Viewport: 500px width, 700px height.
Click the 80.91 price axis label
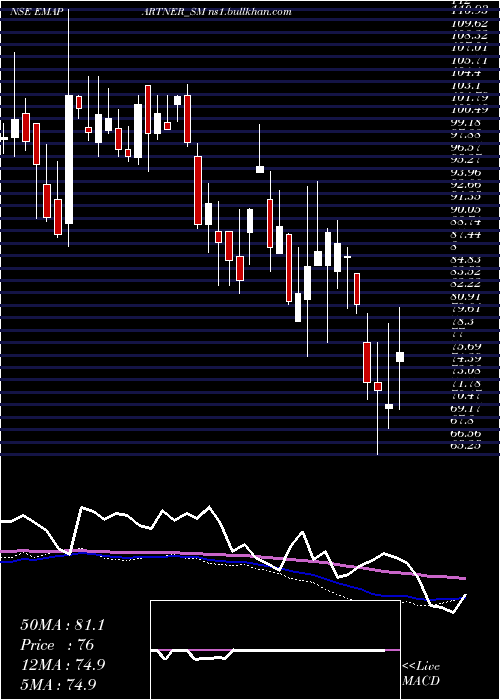click(x=467, y=297)
